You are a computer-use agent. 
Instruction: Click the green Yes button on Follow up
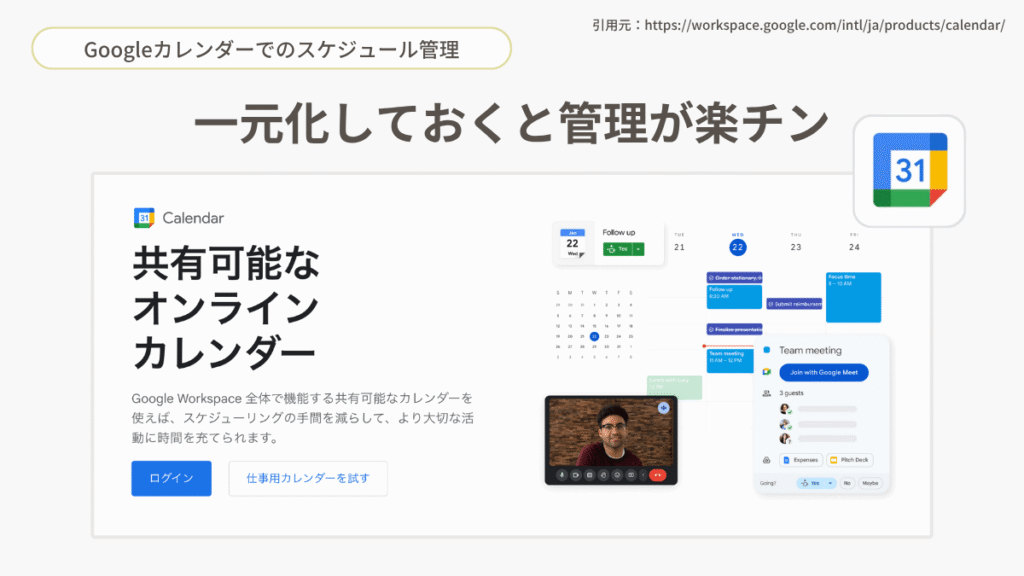point(618,249)
